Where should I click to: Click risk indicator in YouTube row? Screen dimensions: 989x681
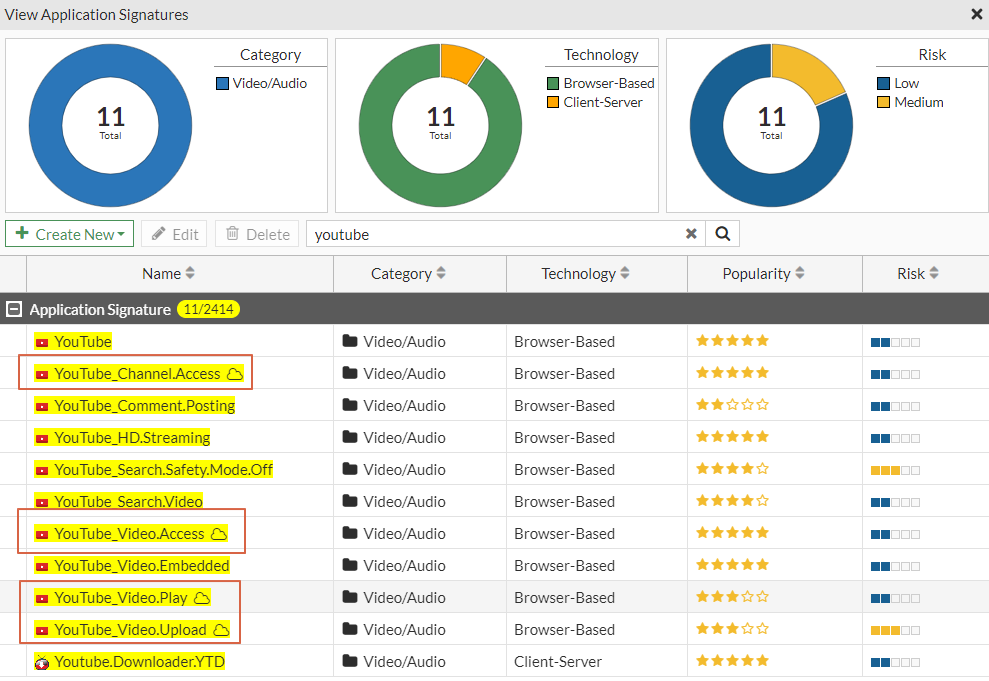point(895,342)
